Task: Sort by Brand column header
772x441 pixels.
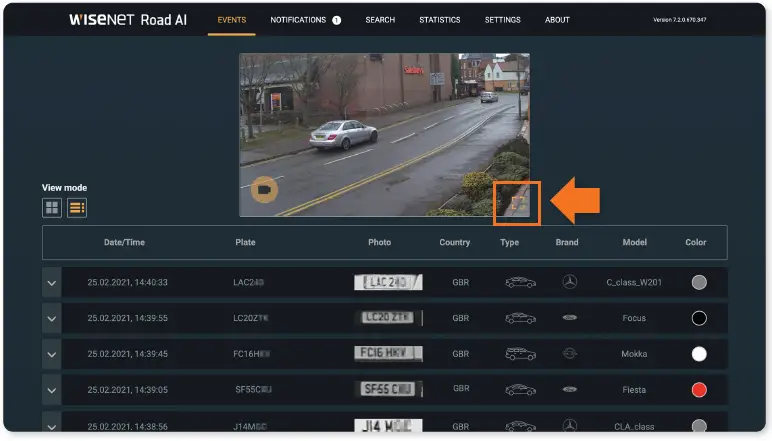Action: [x=567, y=242]
